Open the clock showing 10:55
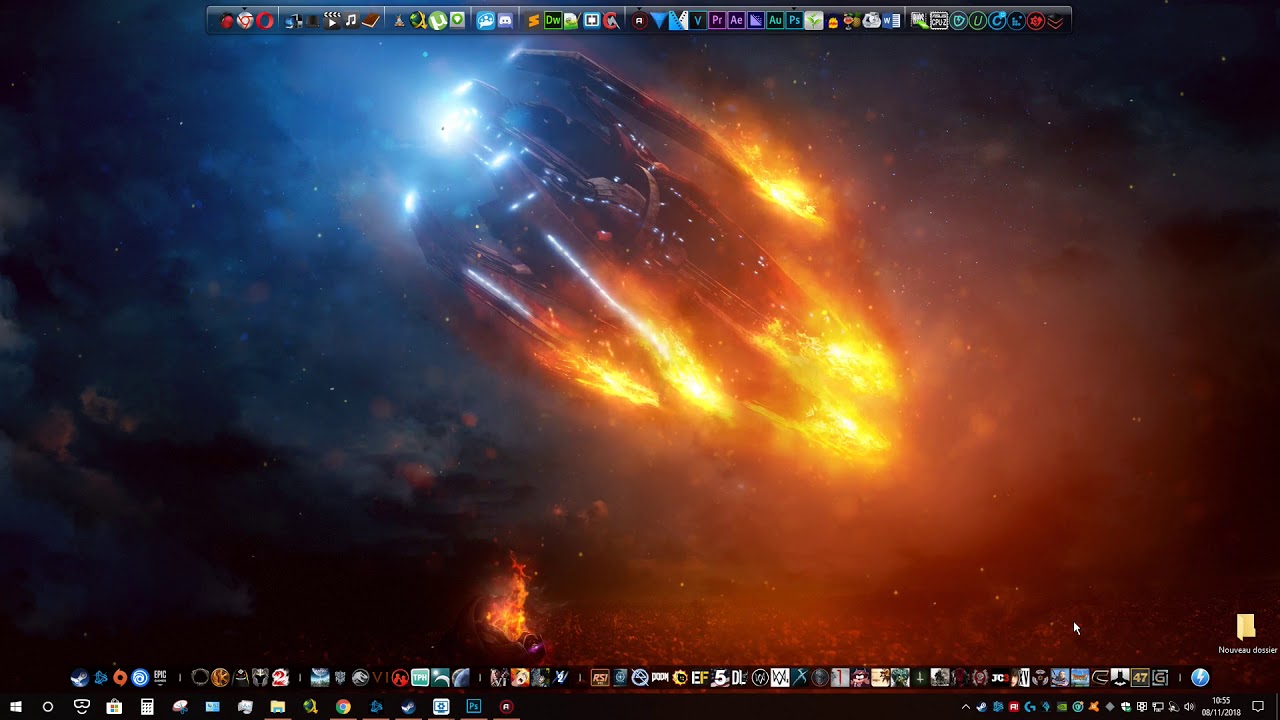1280x720 pixels. coord(1221,706)
